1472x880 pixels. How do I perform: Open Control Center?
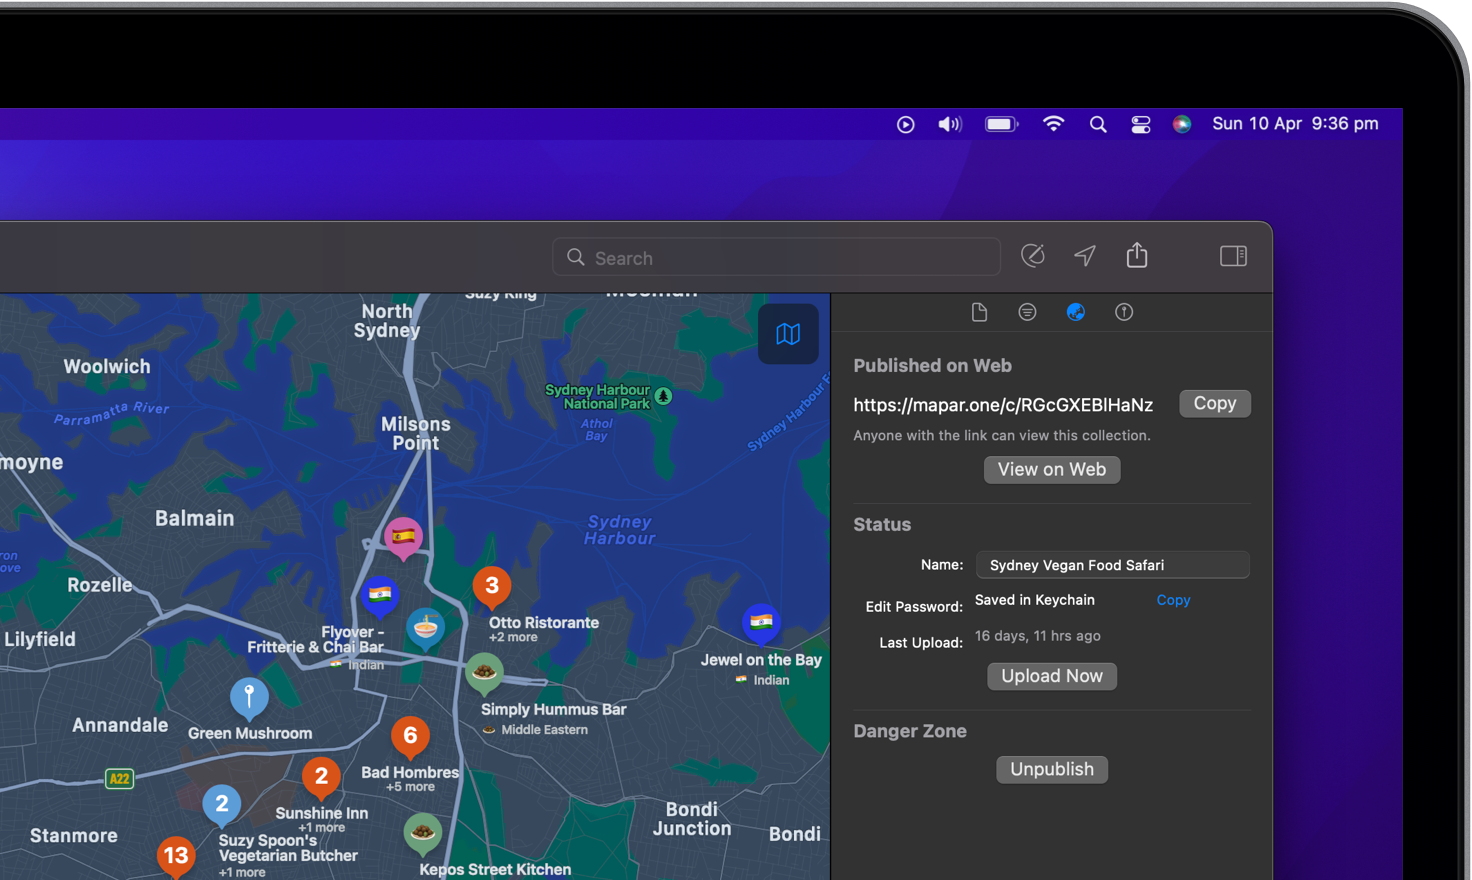1140,125
